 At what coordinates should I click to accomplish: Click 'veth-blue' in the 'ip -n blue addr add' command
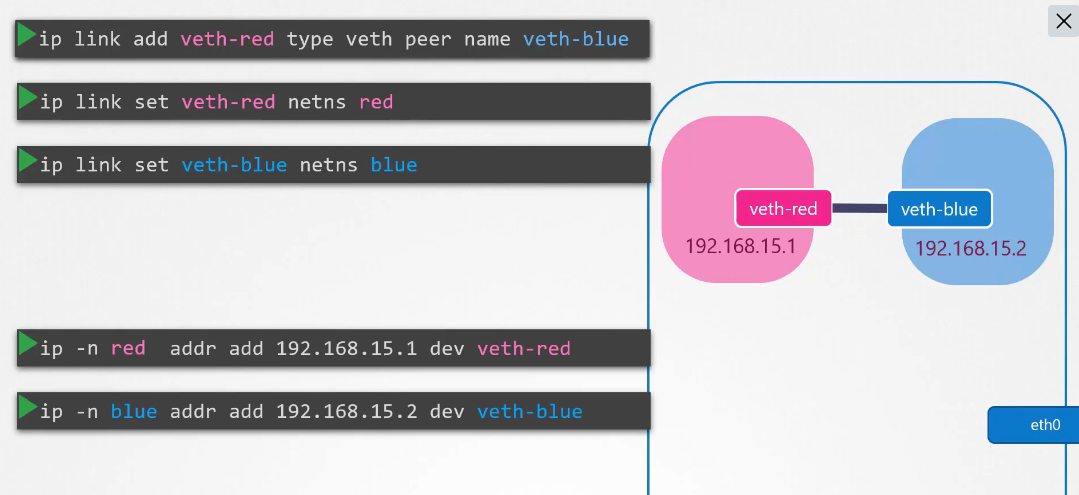tap(530, 412)
